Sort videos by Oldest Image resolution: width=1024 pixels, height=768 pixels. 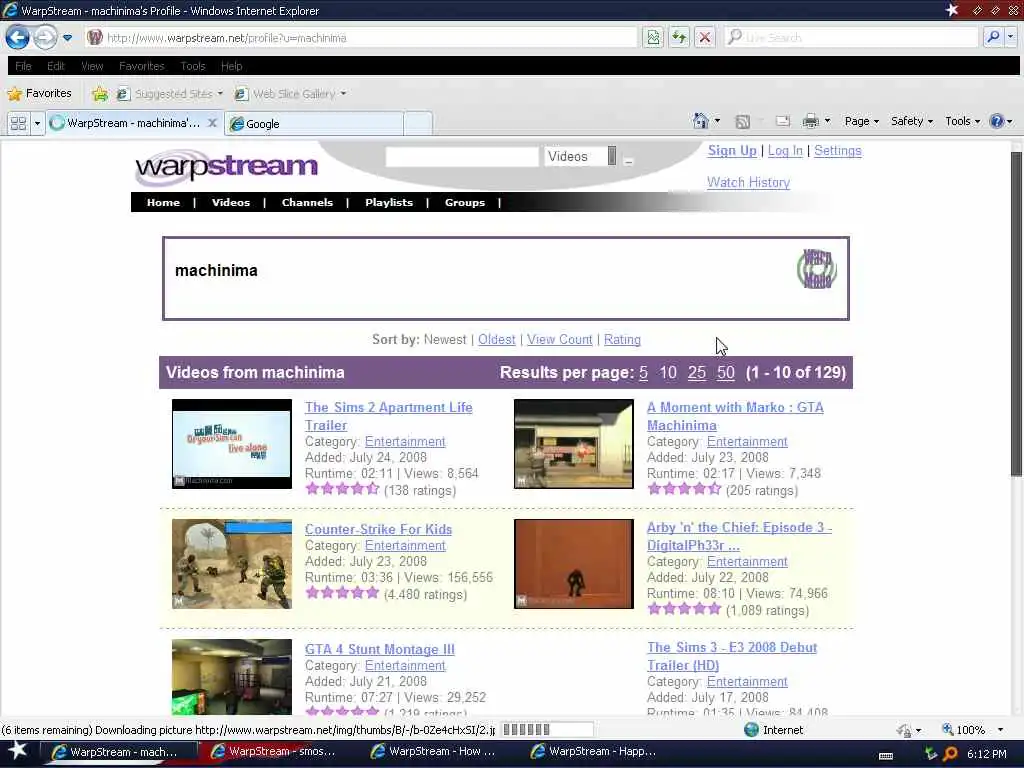(x=496, y=340)
